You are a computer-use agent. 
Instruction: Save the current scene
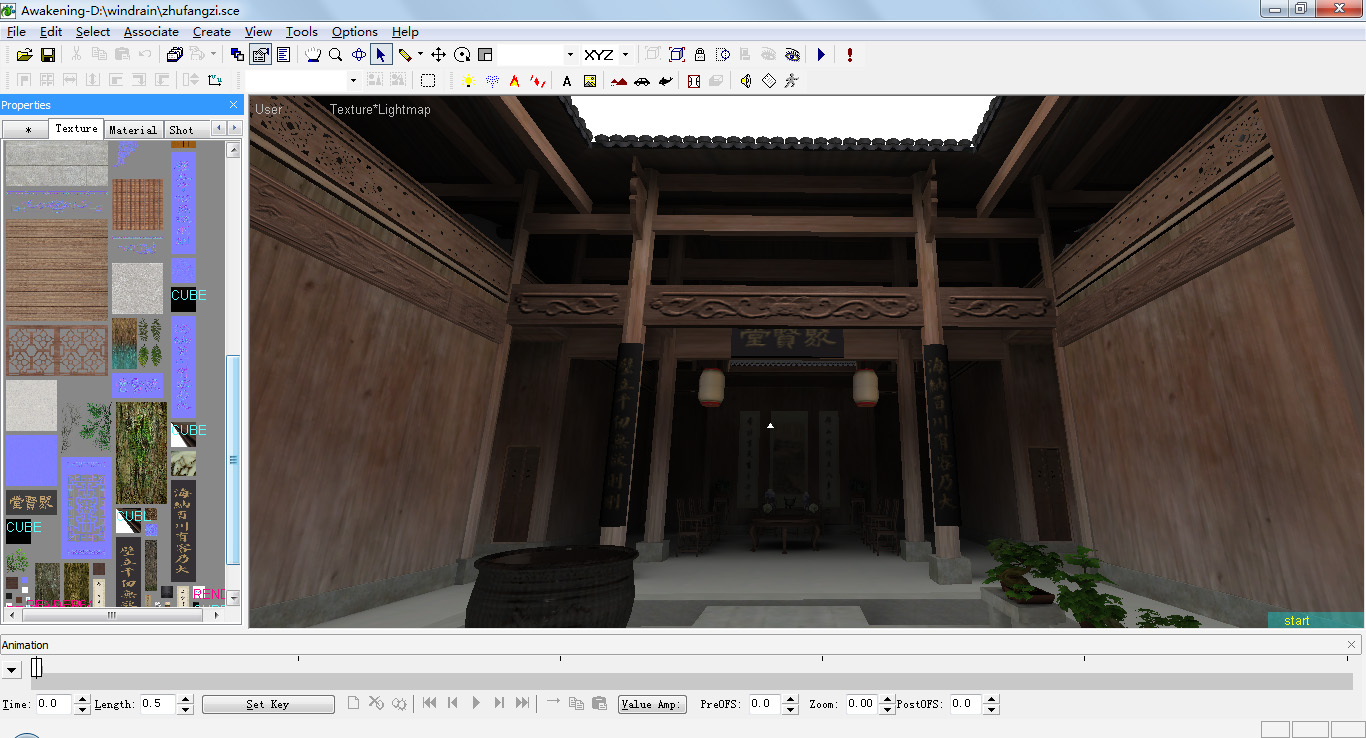tap(47, 54)
